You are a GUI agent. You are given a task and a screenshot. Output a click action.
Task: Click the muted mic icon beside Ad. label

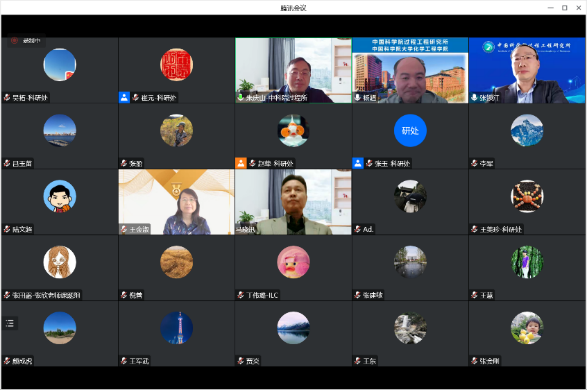pos(358,229)
